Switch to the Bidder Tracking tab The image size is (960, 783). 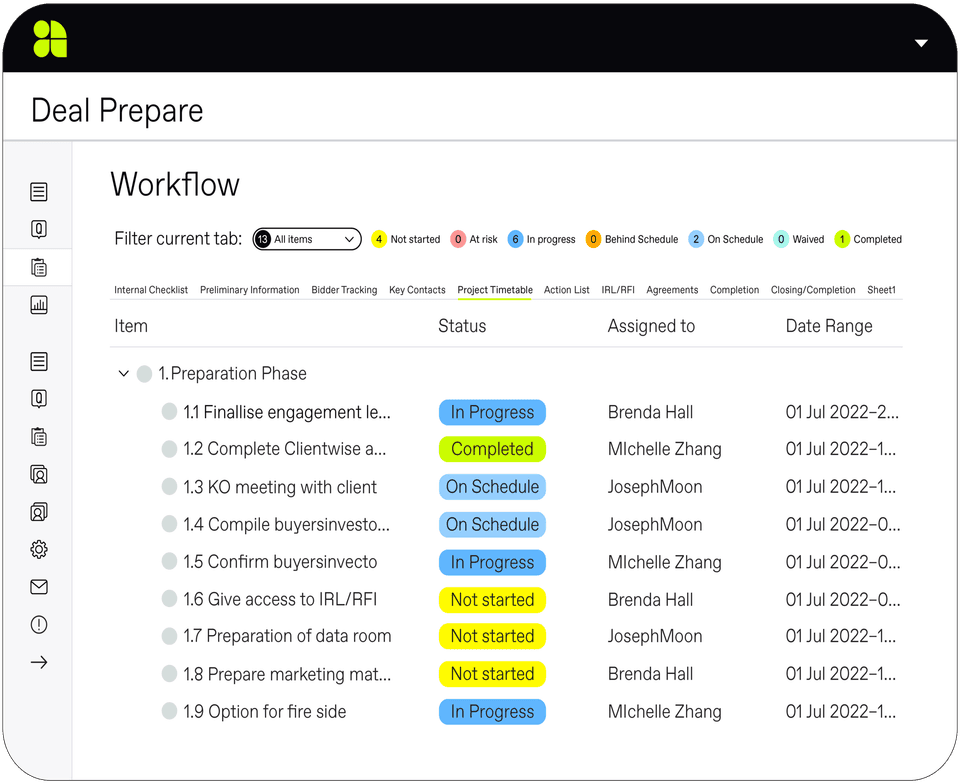point(344,290)
